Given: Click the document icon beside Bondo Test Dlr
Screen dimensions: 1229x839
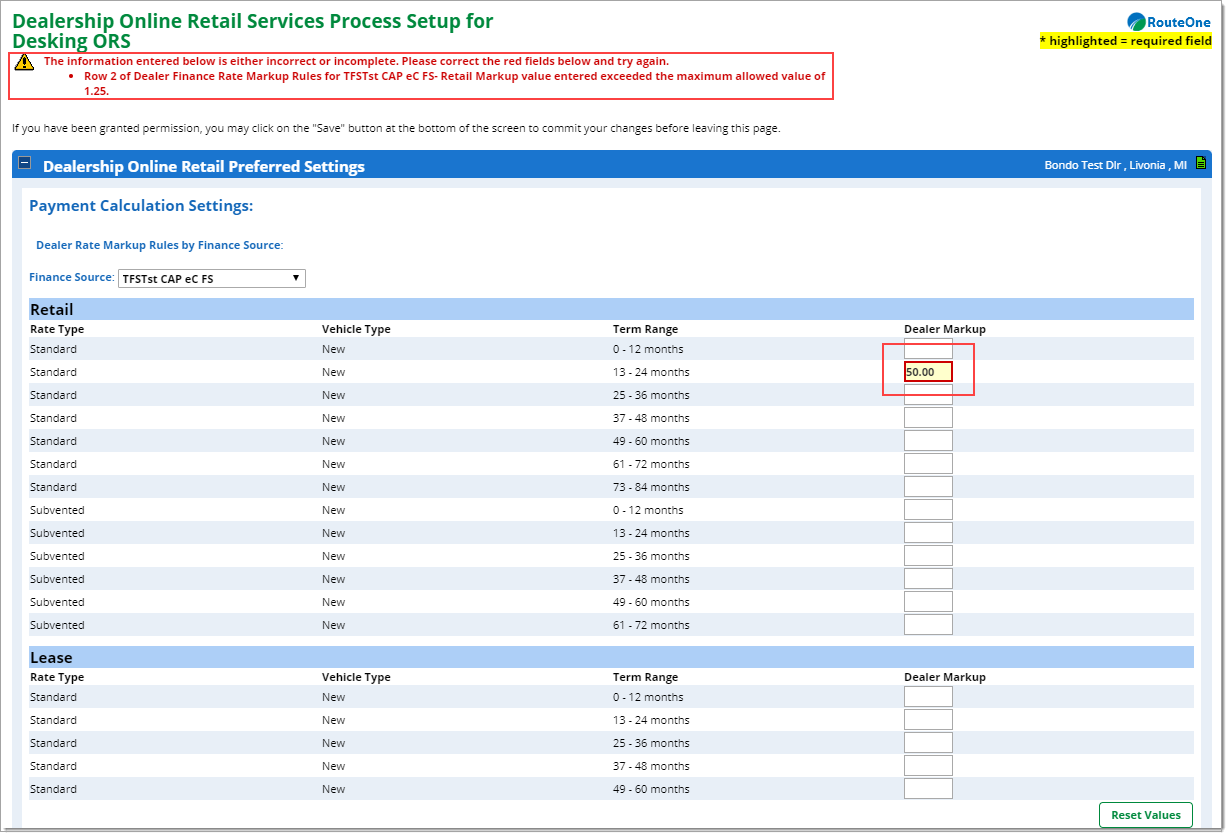Looking at the screenshot, I should pos(1201,164).
